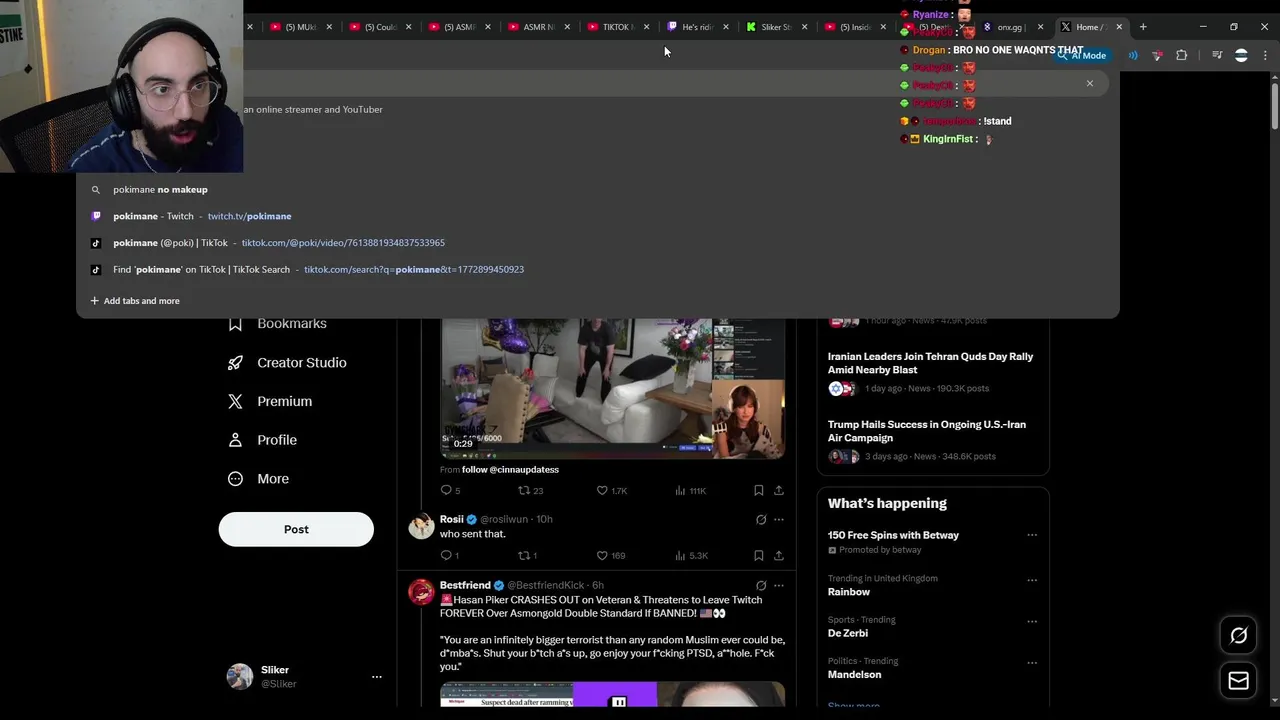This screenshot has height=720, width=1280.
Task: Click Add tabs and more
Action: pyautogui.click(x=135, y=301)
